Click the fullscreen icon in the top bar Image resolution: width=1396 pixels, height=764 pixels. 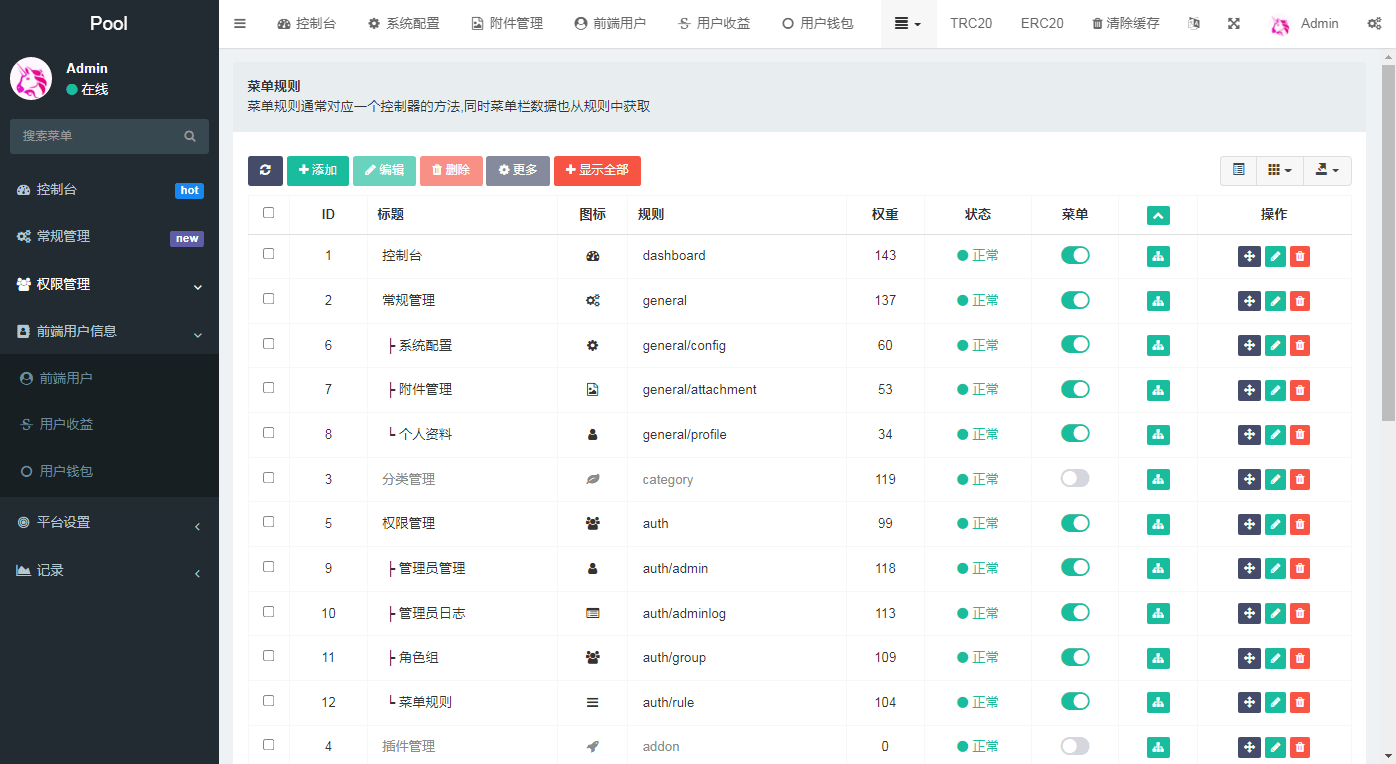pyautogui.click(x=1233, y=23)
